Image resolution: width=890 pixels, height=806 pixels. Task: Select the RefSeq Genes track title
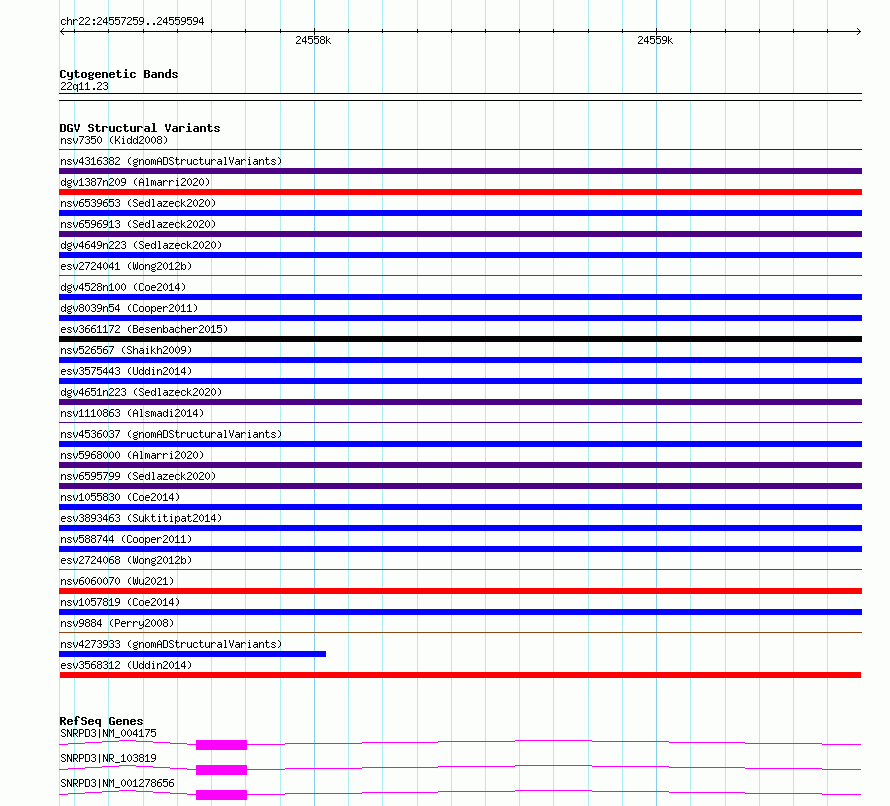click(x=101, y=721)
